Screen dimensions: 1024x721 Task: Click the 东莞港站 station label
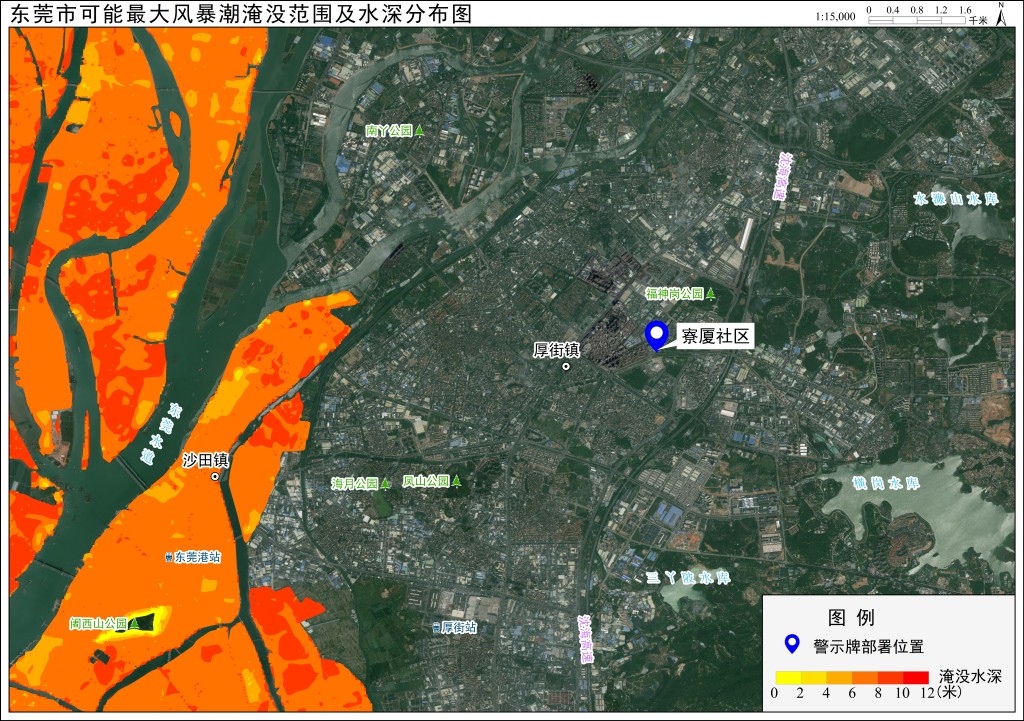pyautogui.click(x=197, y=557)
